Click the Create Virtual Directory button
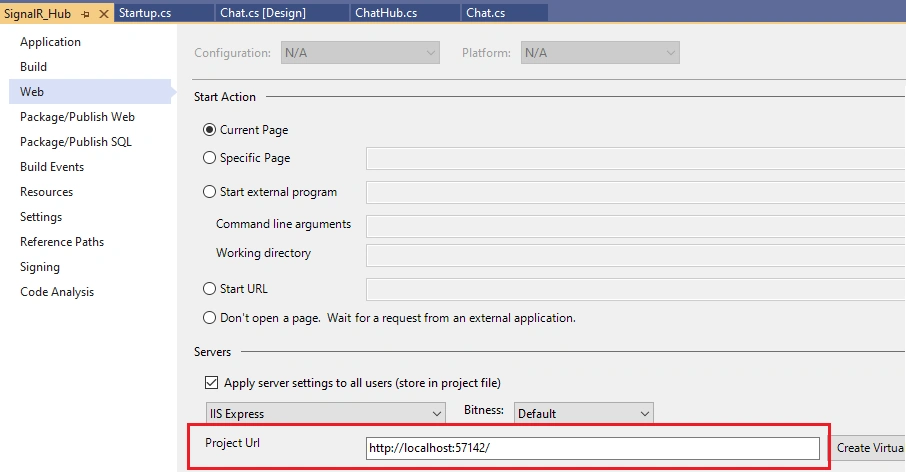Screen dimensions: 906x472 pos(868,448)
